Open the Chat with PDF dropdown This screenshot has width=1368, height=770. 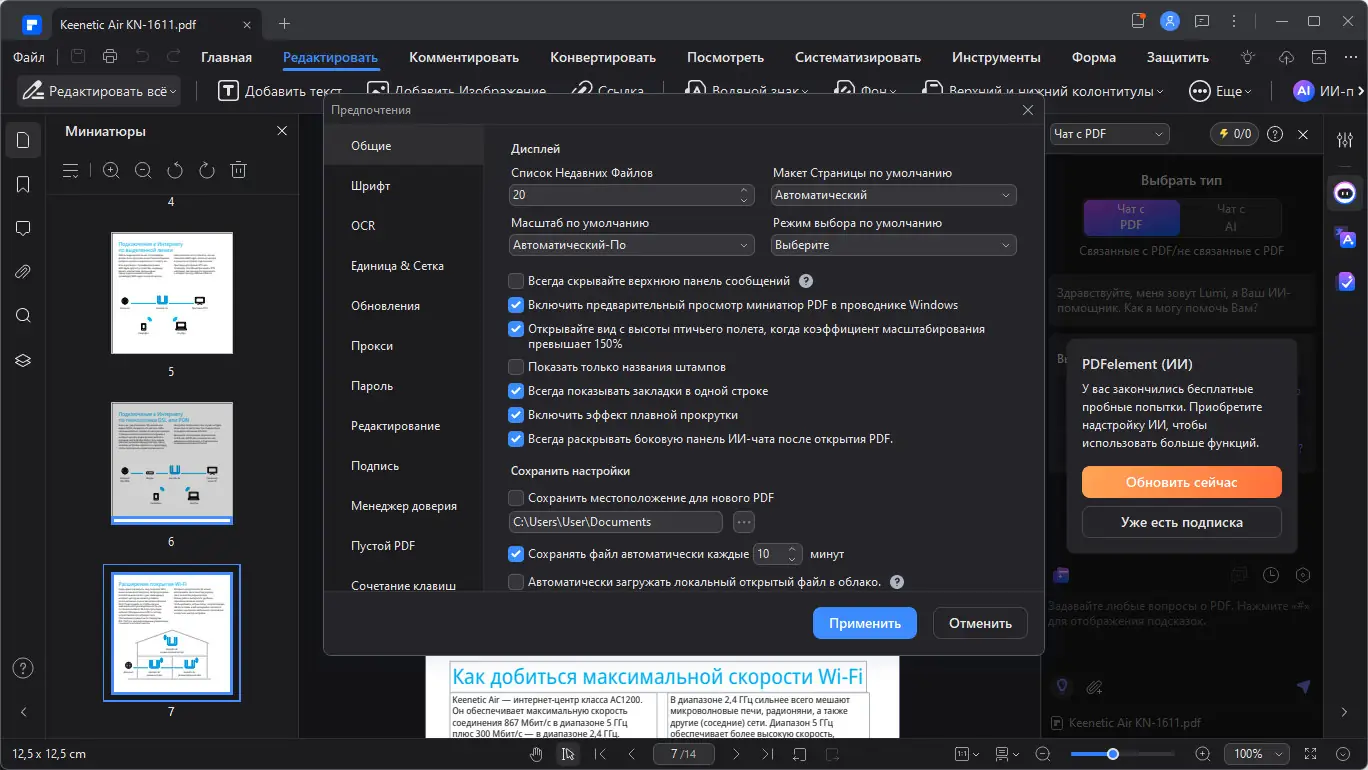click(x=1108, y=133)
